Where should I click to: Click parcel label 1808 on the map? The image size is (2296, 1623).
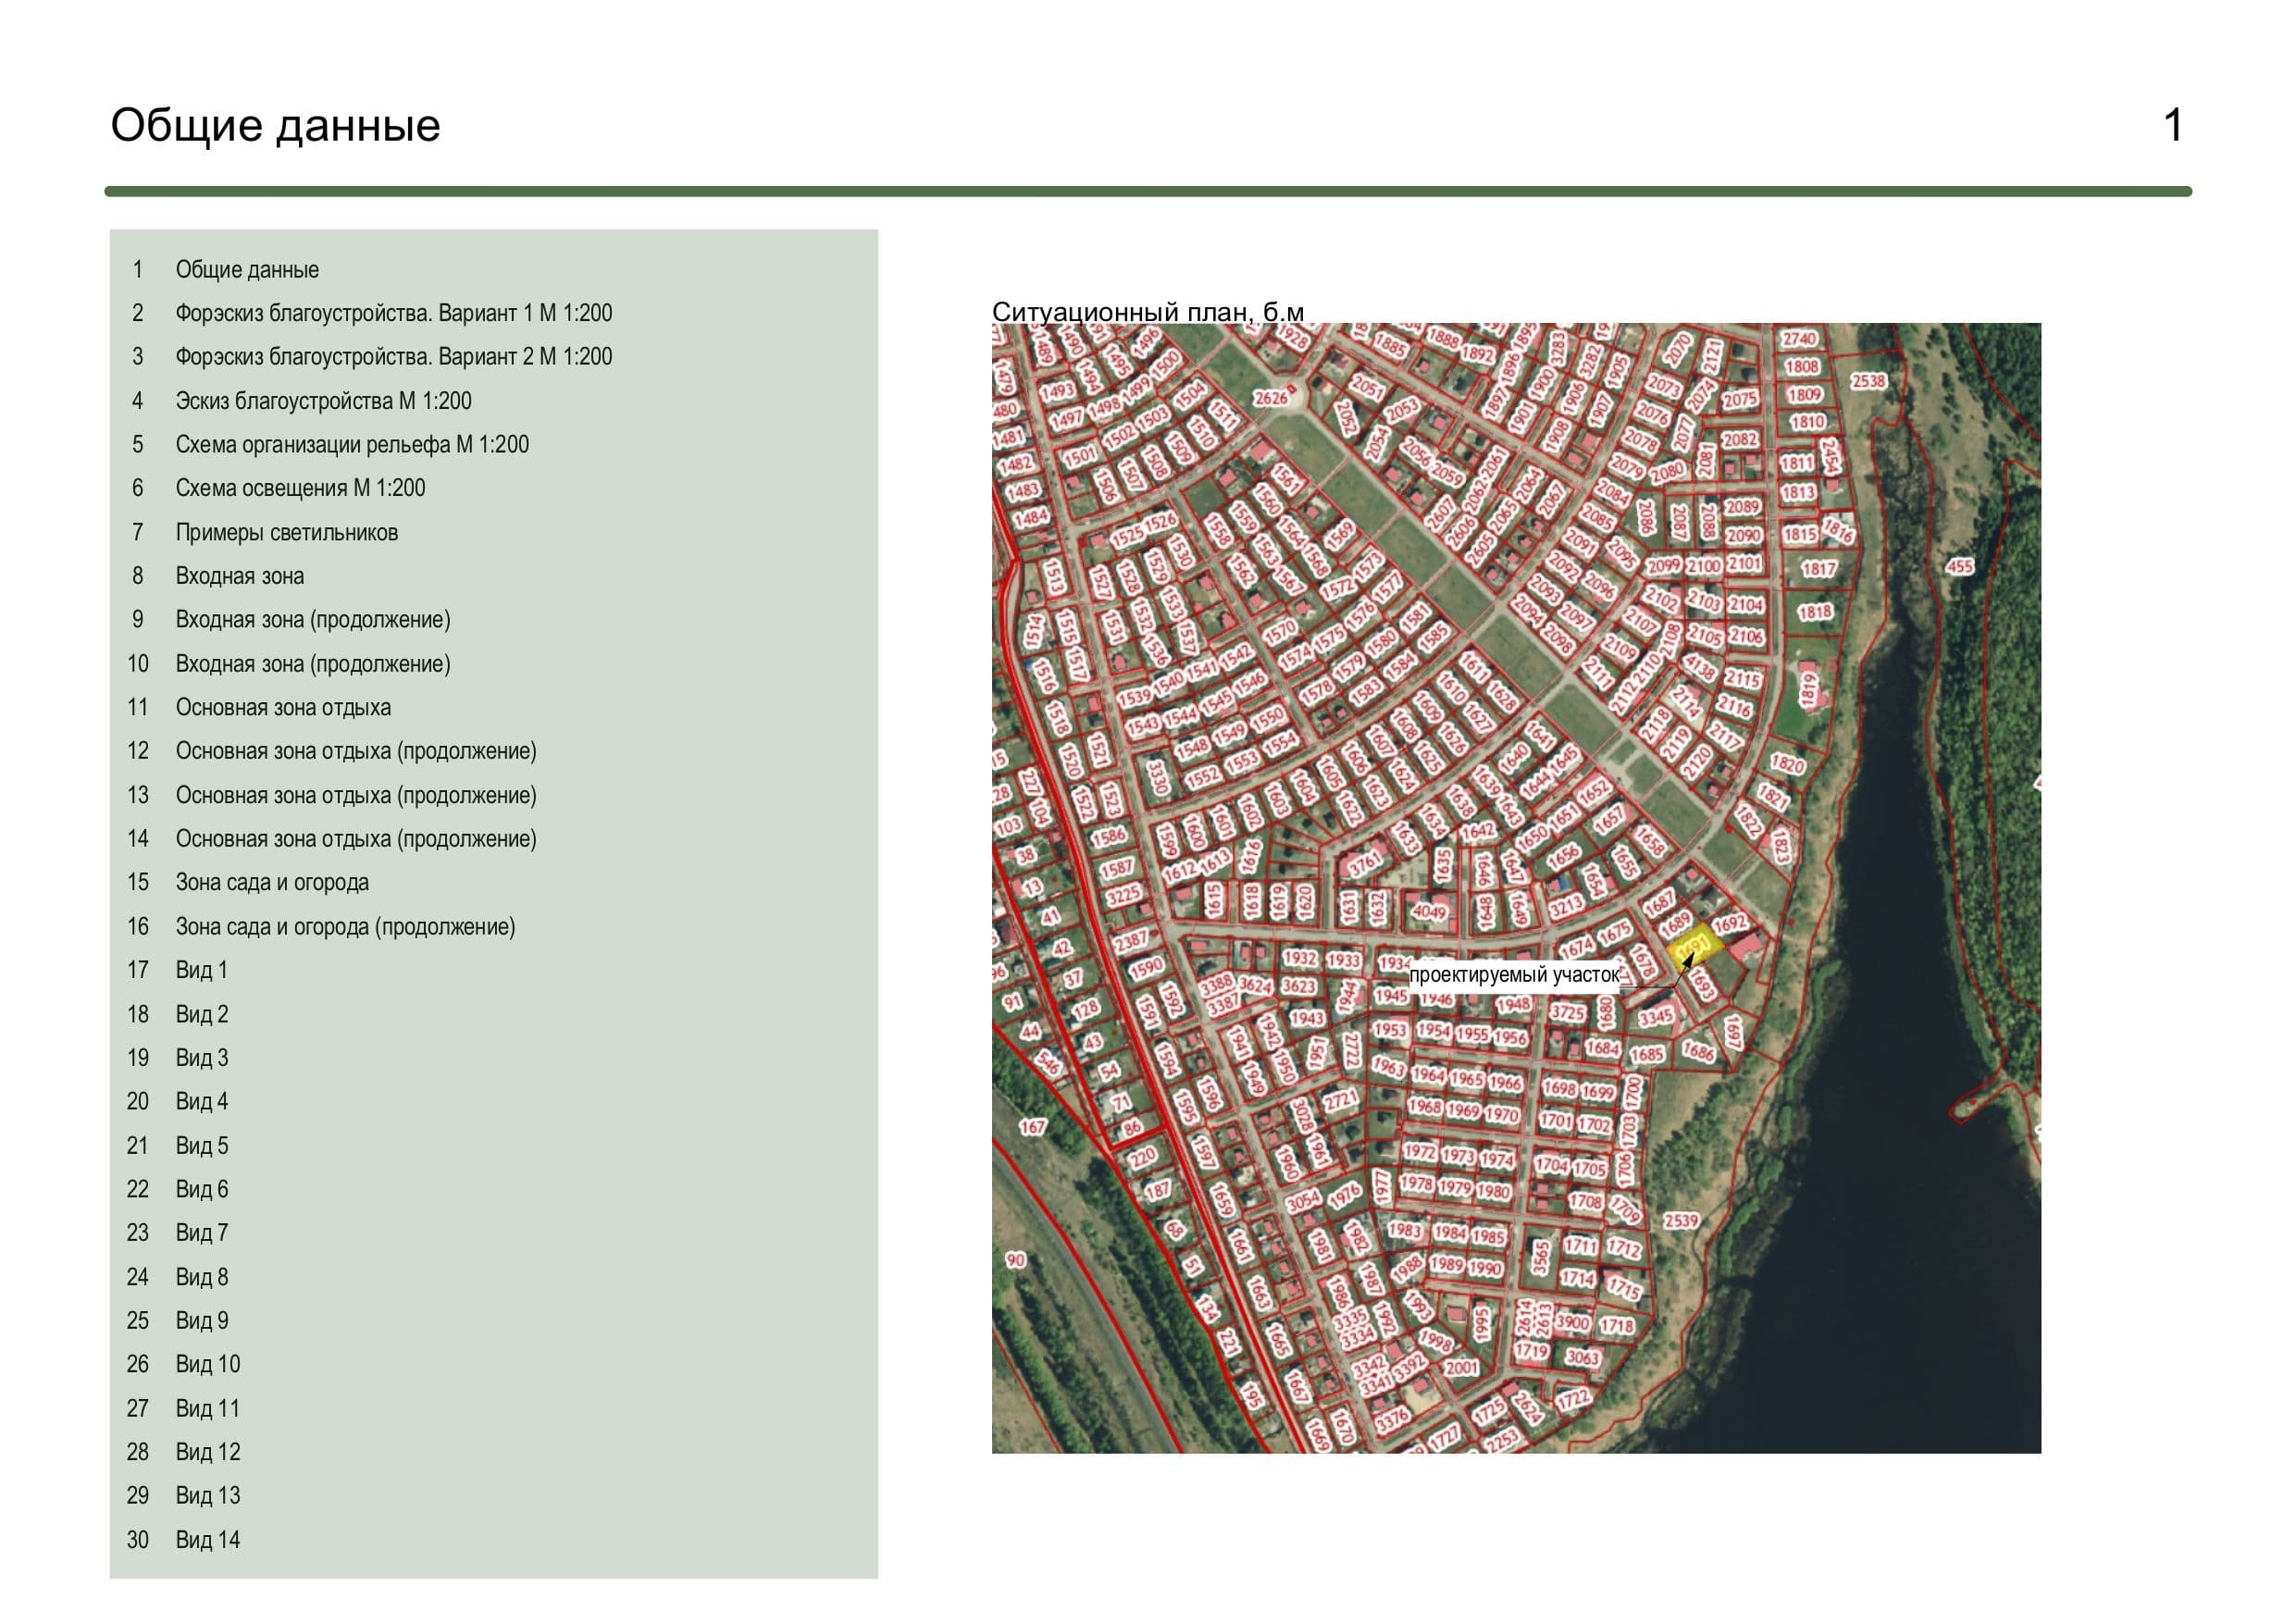click(1802, 367)
